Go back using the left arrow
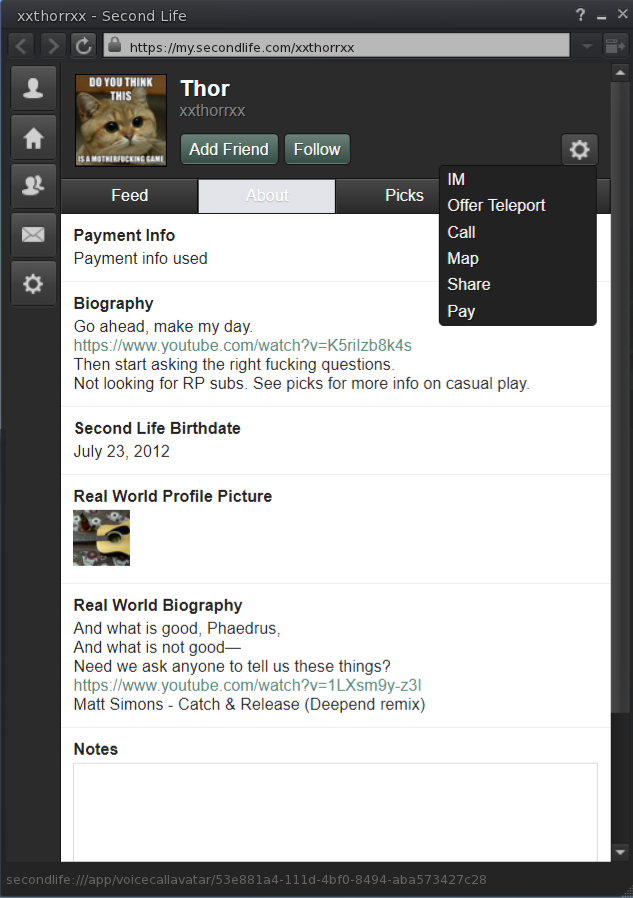The width and height of the screenshot is (633, 898). click(x=21, y=45)
